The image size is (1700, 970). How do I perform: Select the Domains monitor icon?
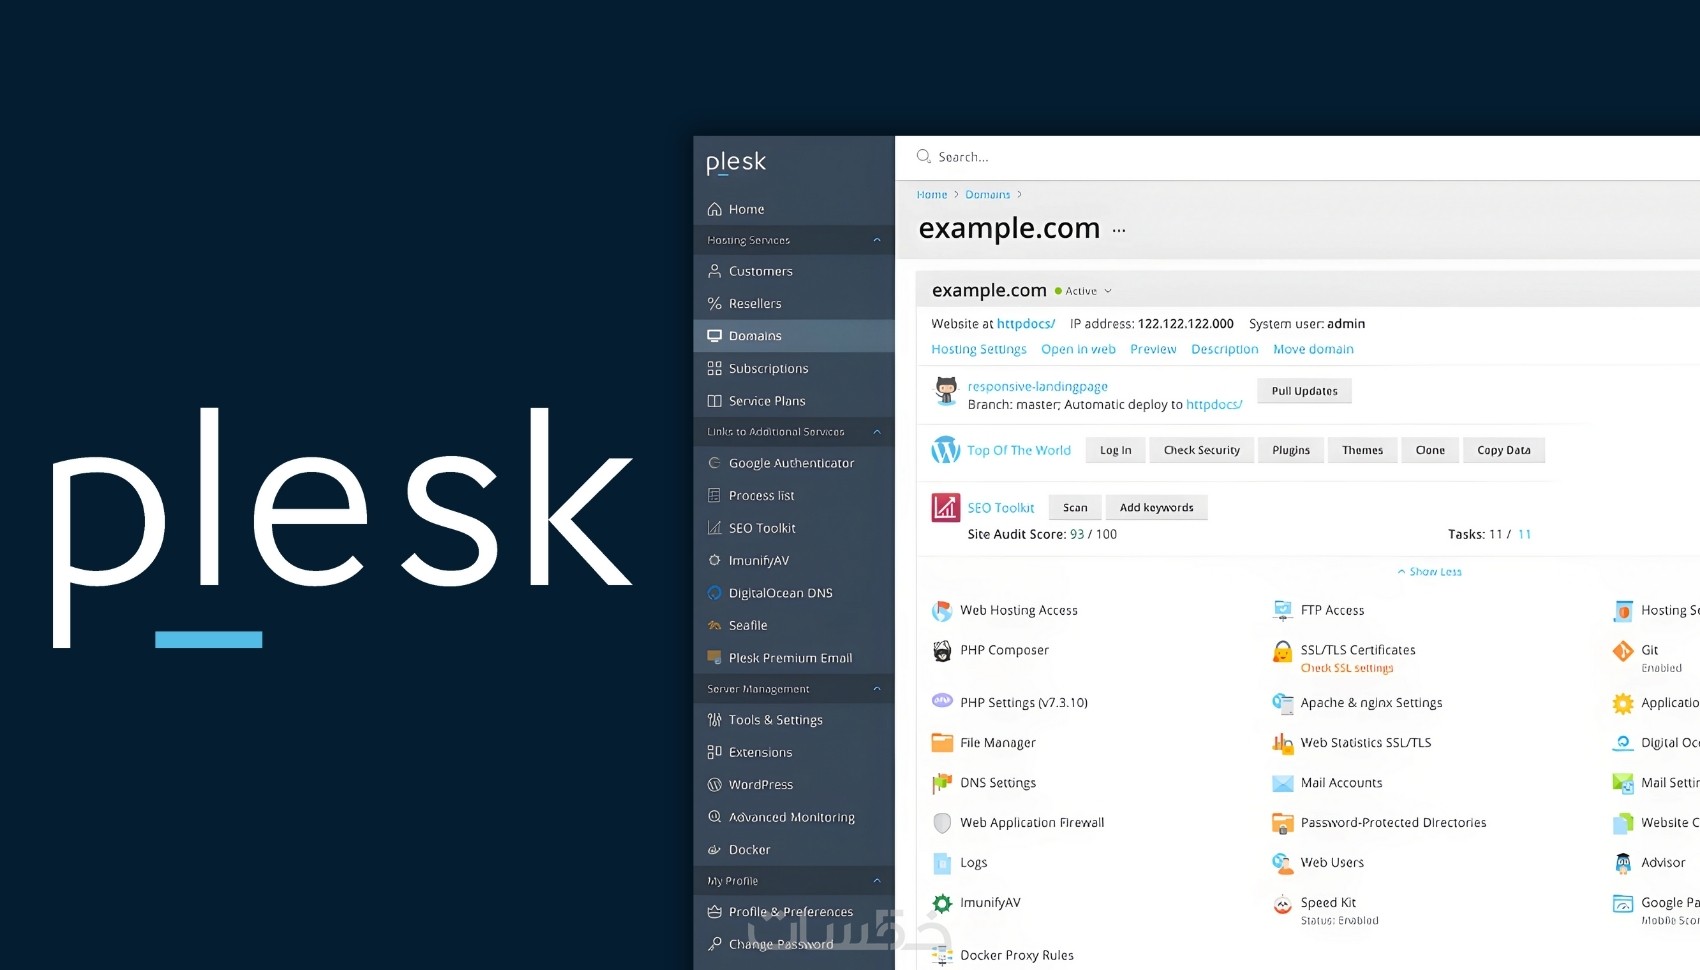[x=714, y=336]
